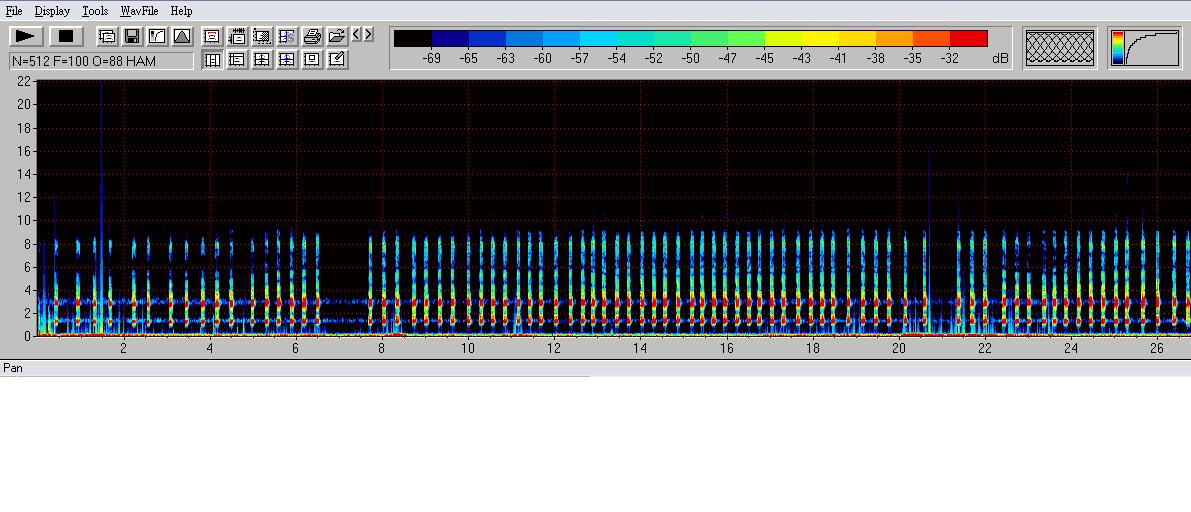The width and height of the screenshot is (1191, 512).
Task: Open the WavFile menu
Action: 139,11
